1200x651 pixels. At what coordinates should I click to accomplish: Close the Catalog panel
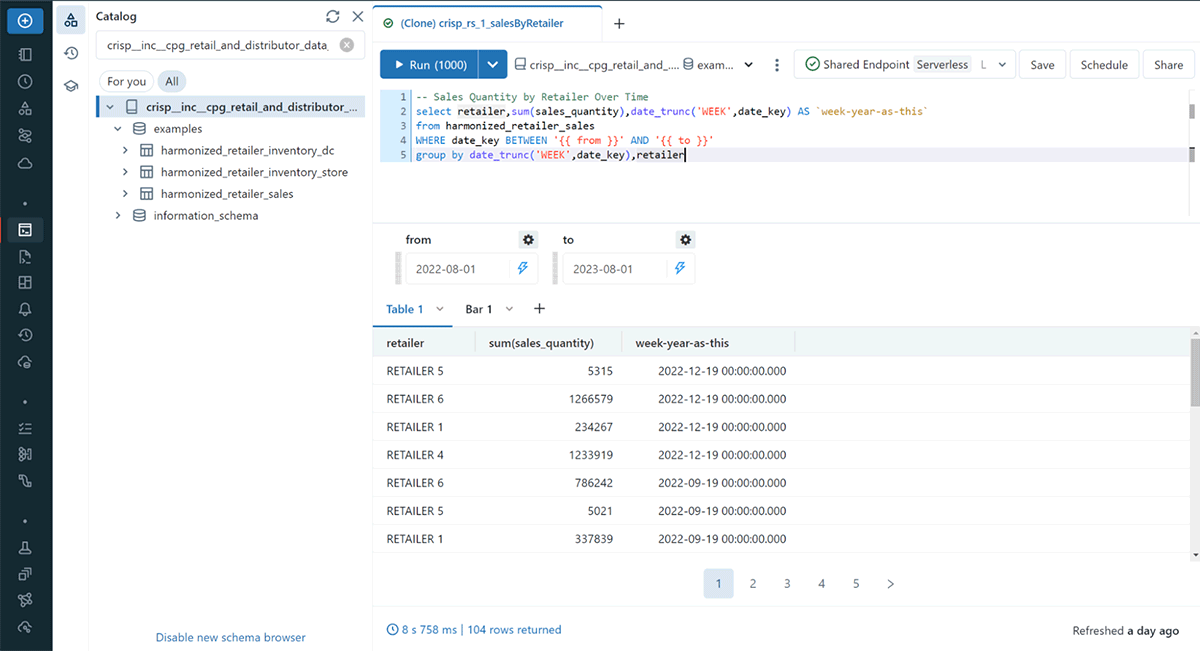pos(357,17)
